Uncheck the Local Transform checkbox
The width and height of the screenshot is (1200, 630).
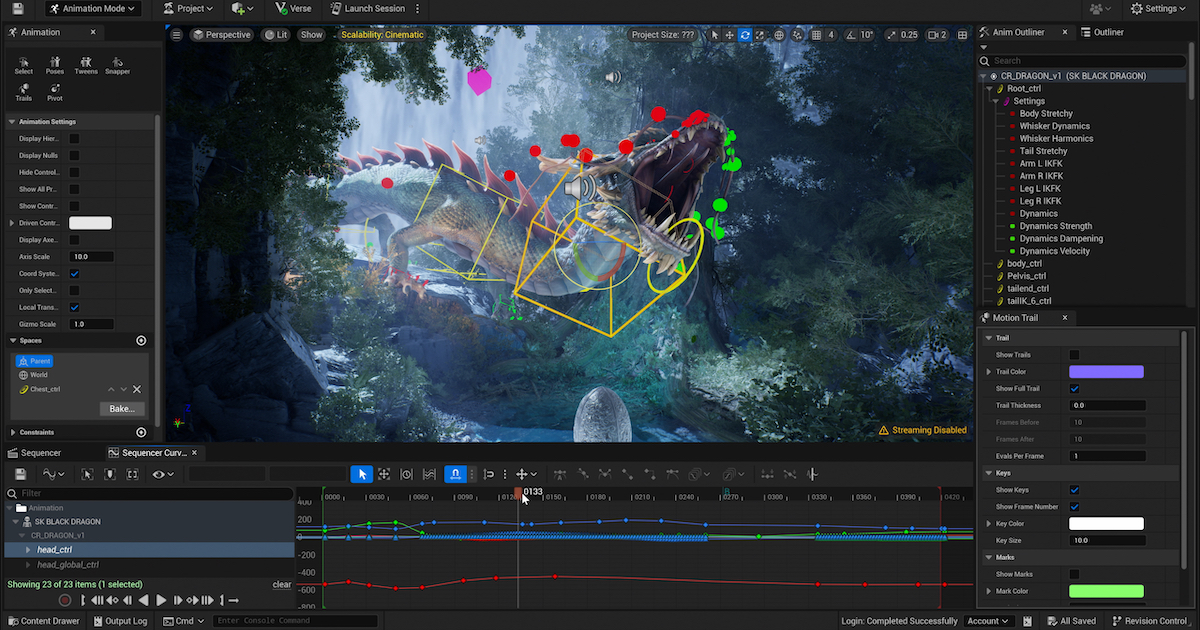tap(74, 307)
